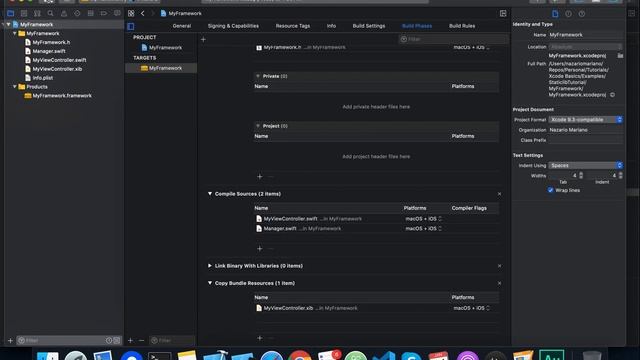Switch to the Info tab
The image size is (640, 360).
pos(331,26)
